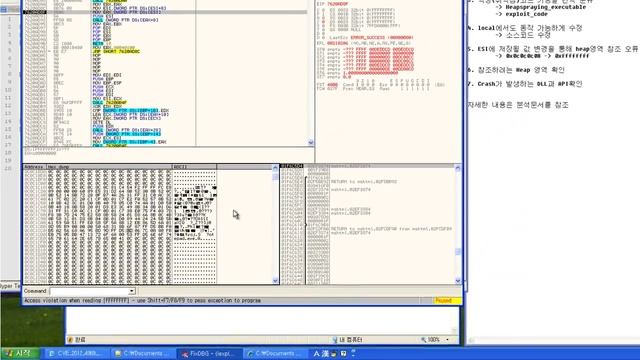This screenshot has width=640, height=360.
Task: Select the first C:\Documents taskbar item
Action: [x=143, y=353]
